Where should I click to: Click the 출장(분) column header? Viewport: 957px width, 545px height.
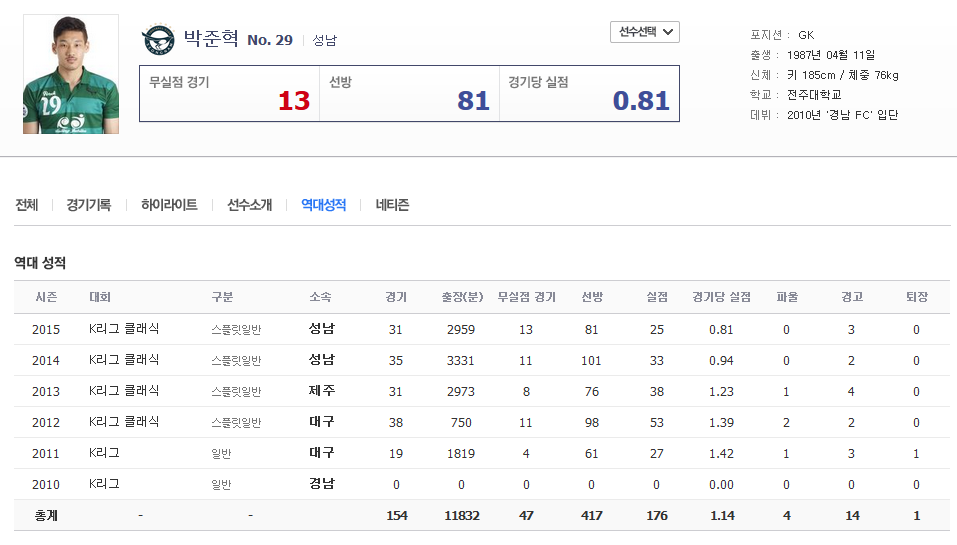(x=462, y=297)
